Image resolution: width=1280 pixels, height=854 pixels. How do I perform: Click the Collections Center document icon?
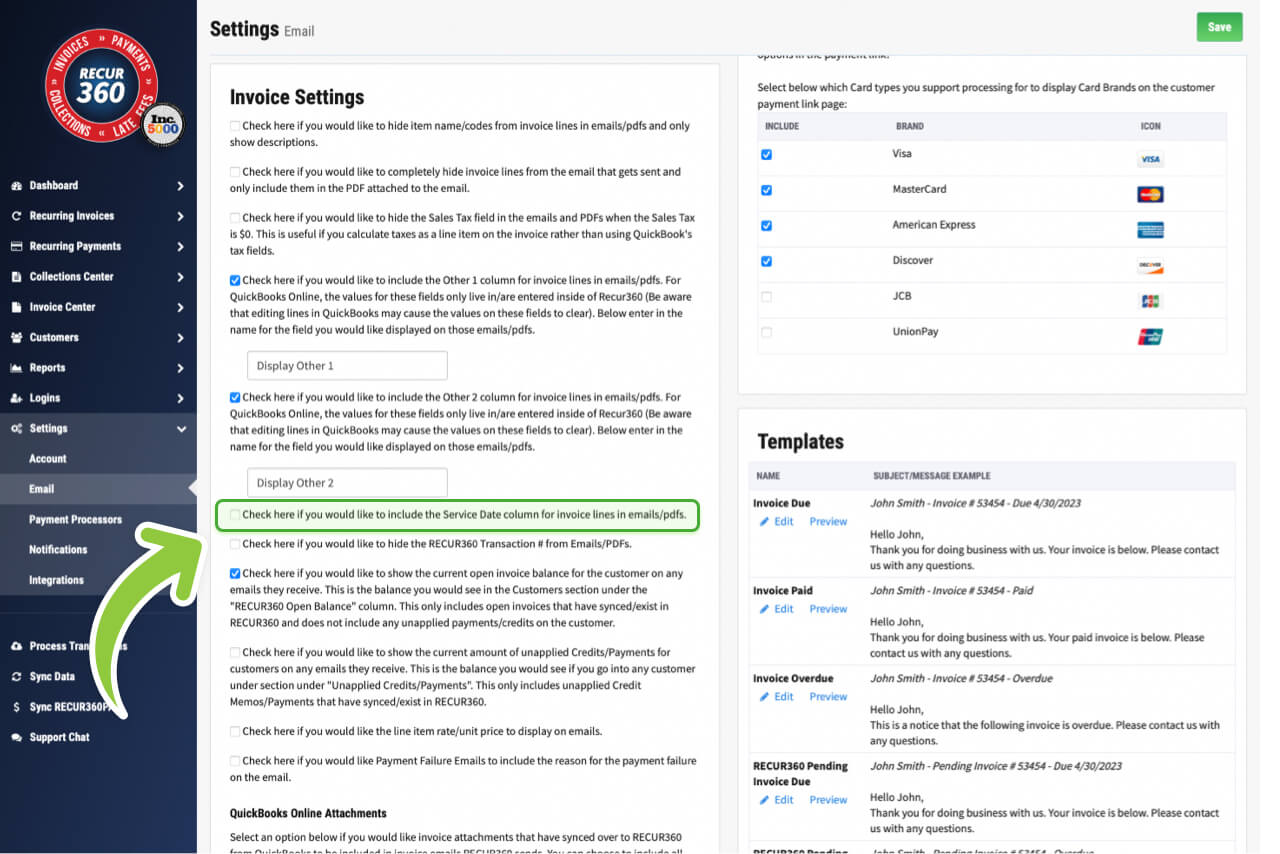click(x=16, y=277)
